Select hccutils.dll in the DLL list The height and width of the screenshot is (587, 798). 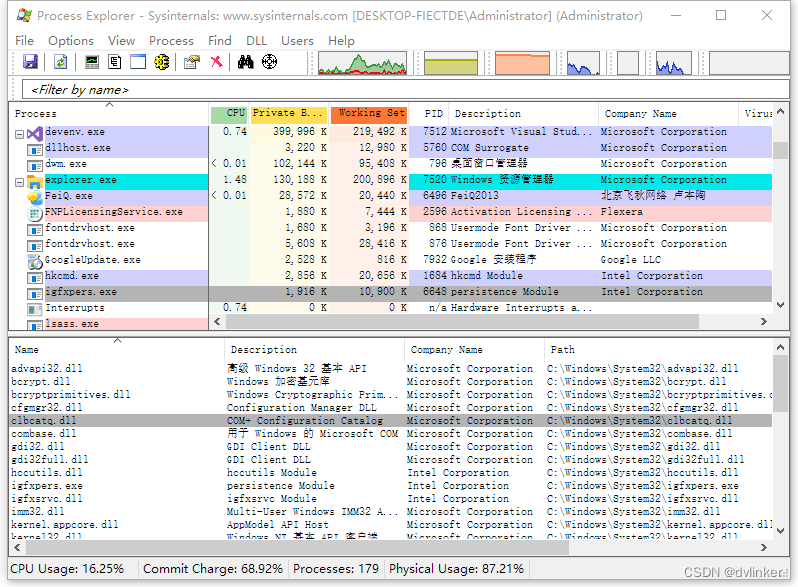(391, 473)
